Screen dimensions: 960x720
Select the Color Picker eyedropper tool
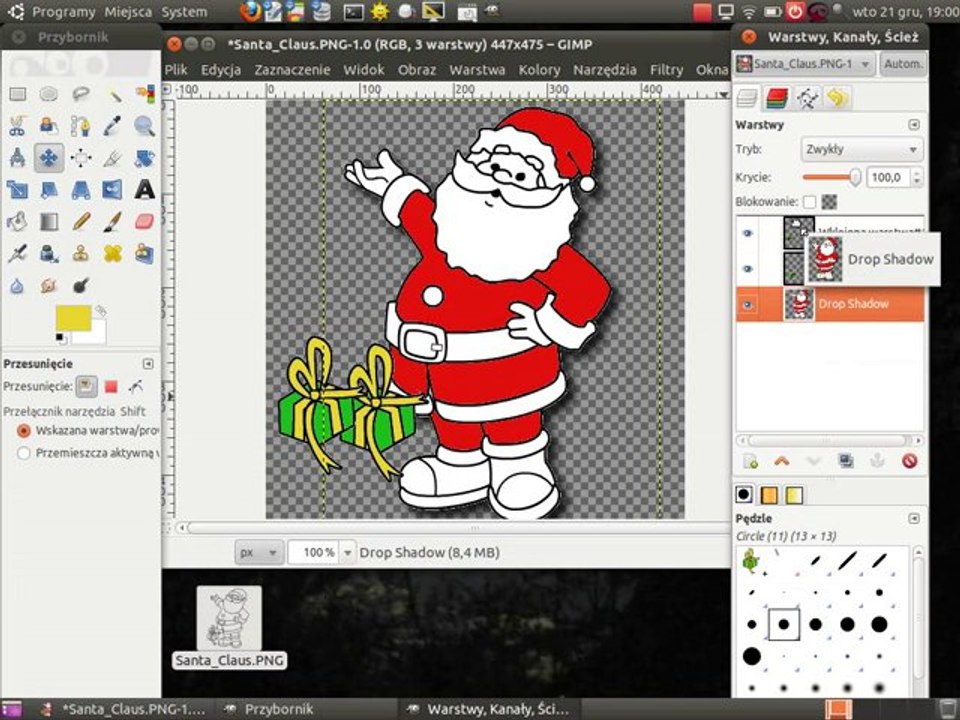coord(113,126)
